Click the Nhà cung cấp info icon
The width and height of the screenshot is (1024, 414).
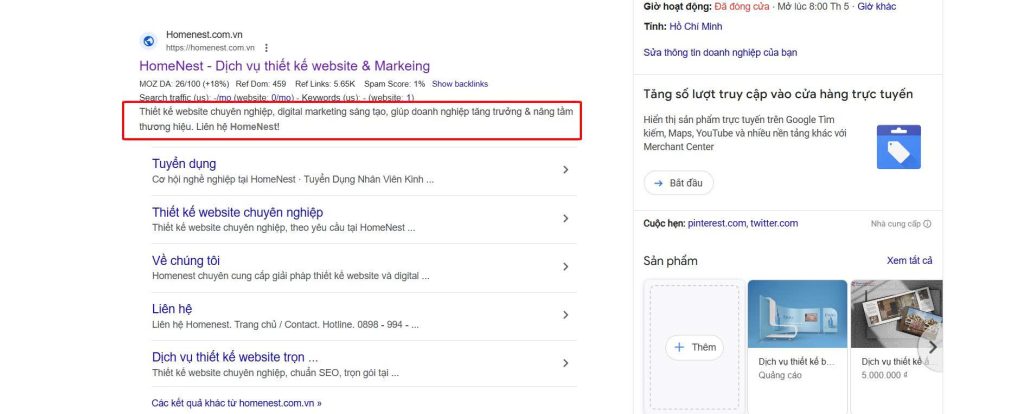tap(927, 224)
